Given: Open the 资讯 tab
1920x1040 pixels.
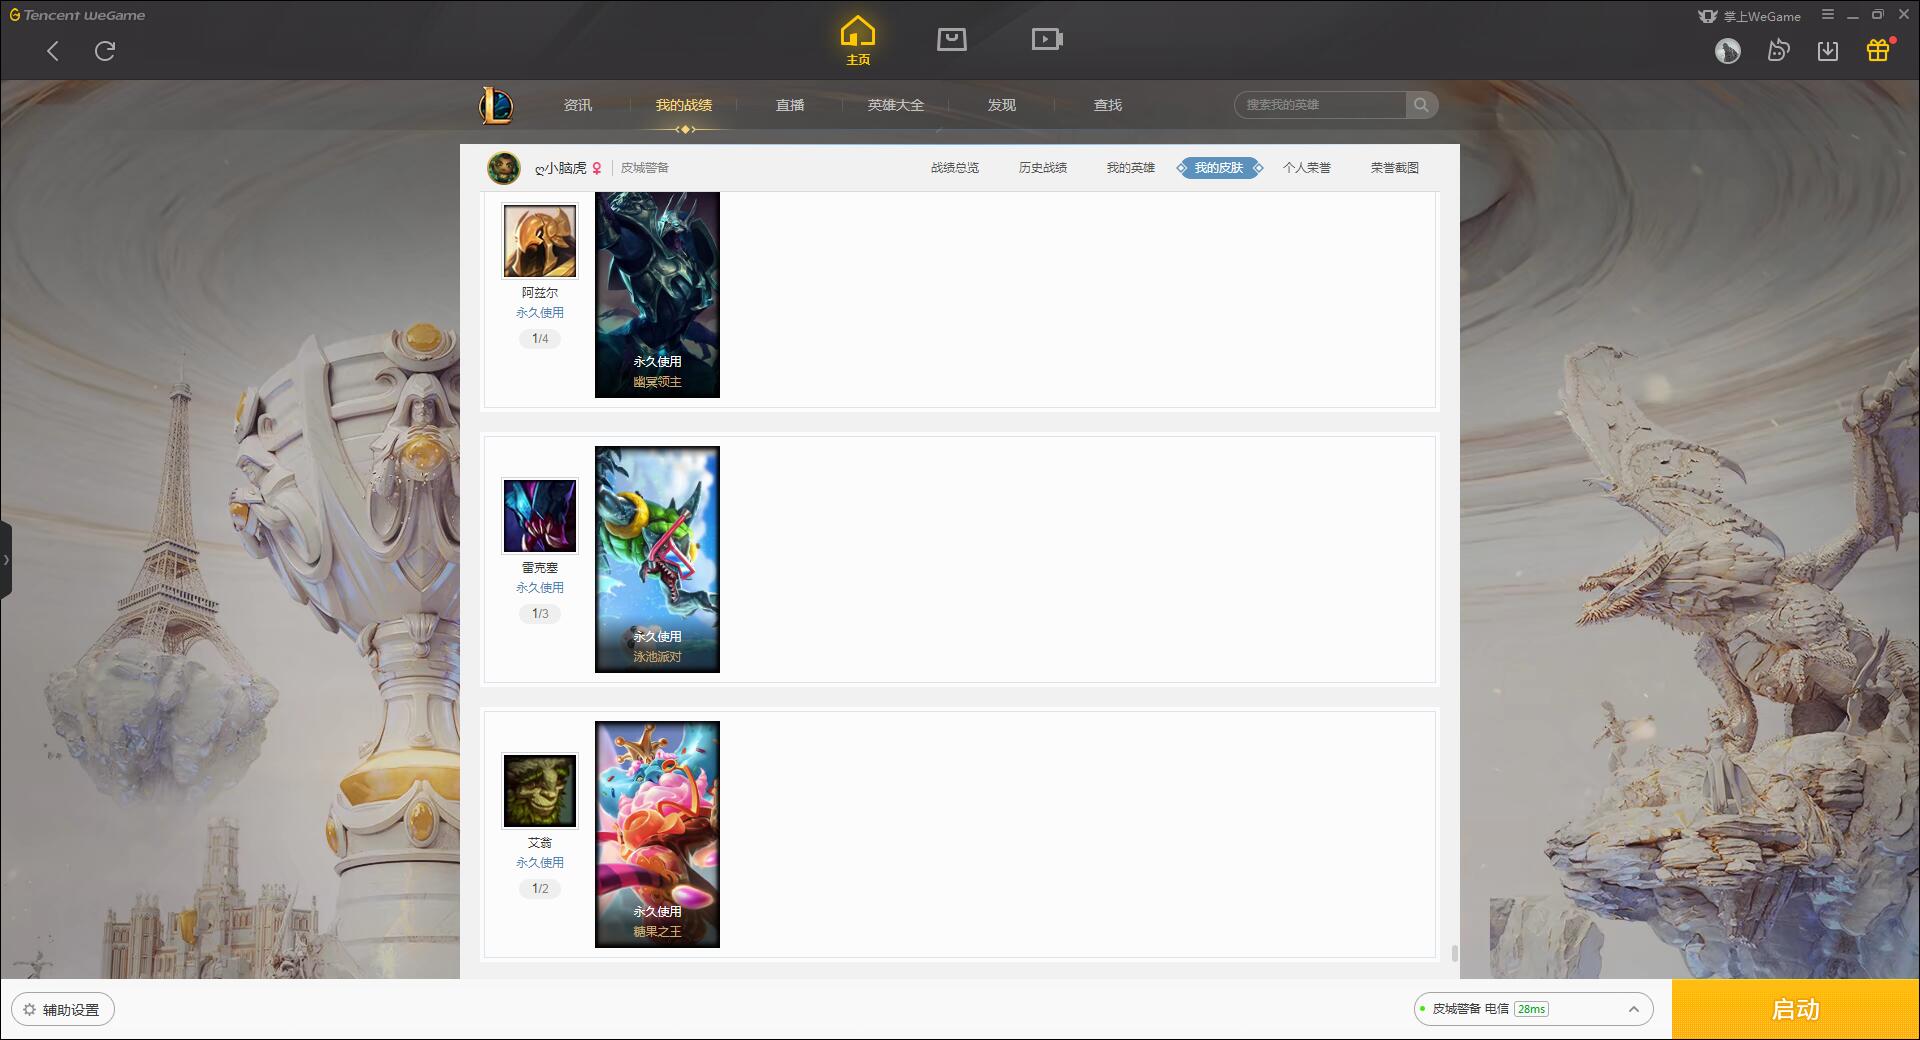Looking at the screenshot, I should (578, 105).
